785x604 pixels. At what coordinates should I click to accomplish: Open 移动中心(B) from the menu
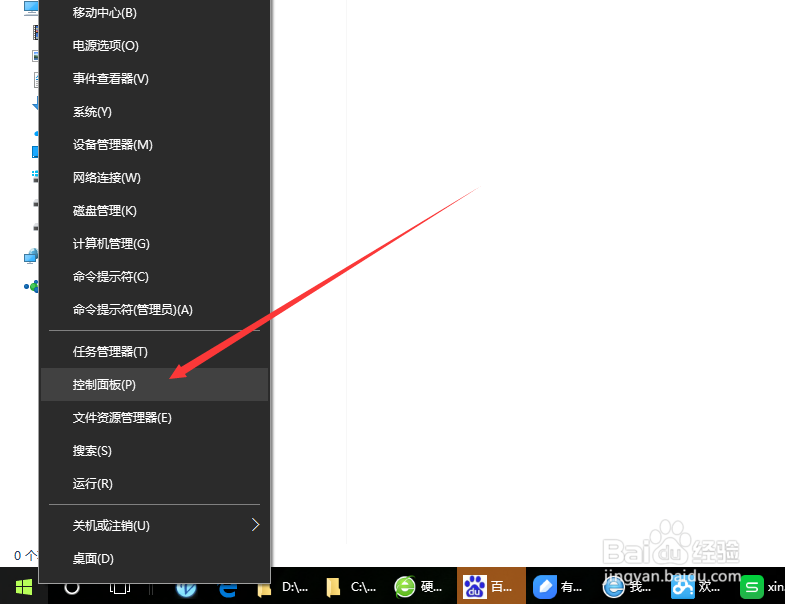(154, 13)
